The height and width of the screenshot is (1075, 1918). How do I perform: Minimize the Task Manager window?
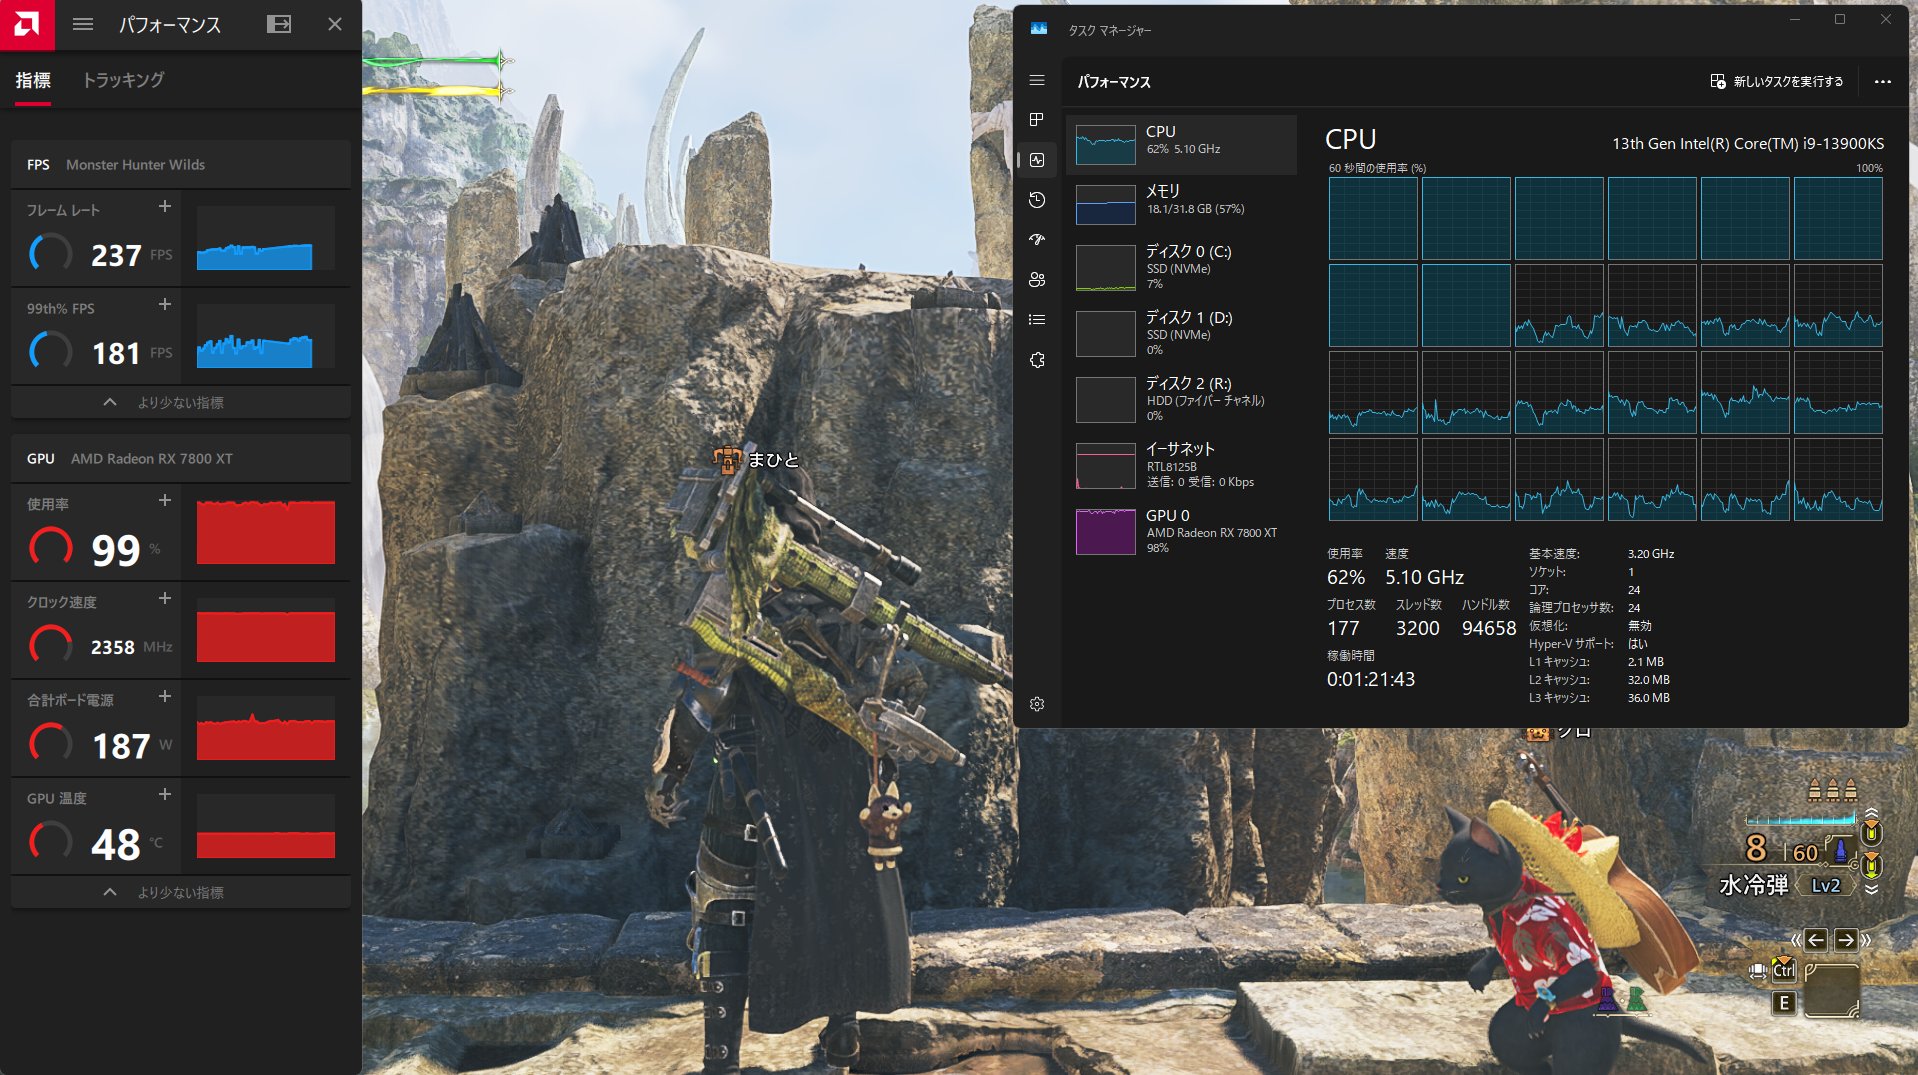(x=1794, y=19)
